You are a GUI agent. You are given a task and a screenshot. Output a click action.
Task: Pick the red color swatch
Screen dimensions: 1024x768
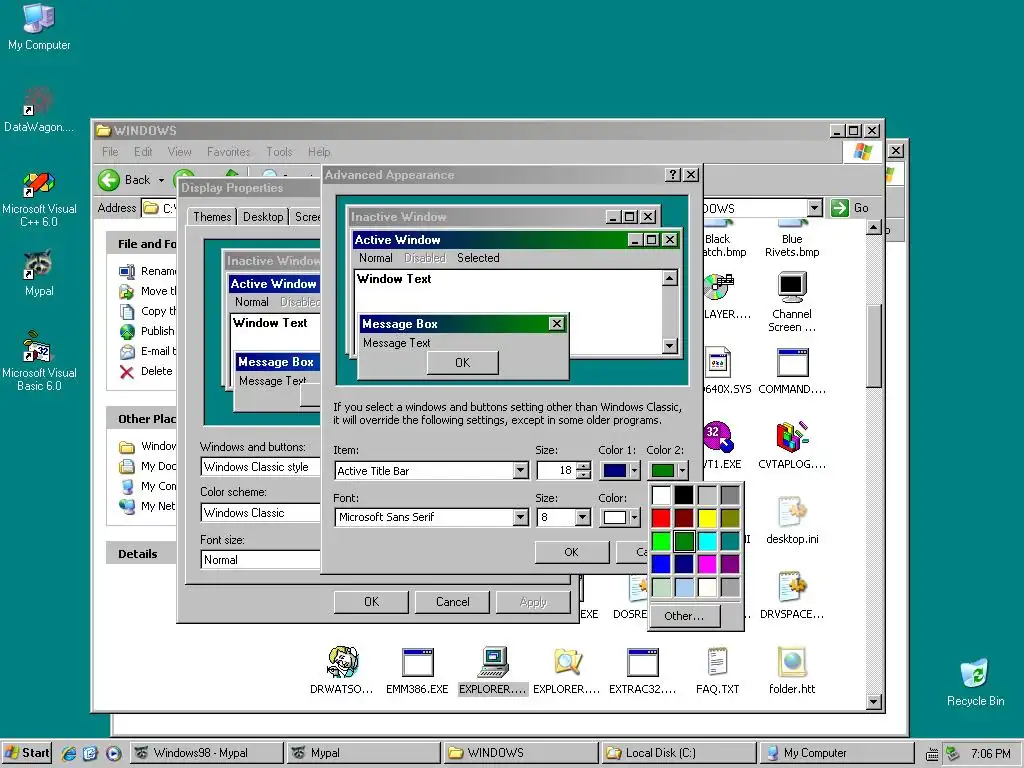point(661,518)
